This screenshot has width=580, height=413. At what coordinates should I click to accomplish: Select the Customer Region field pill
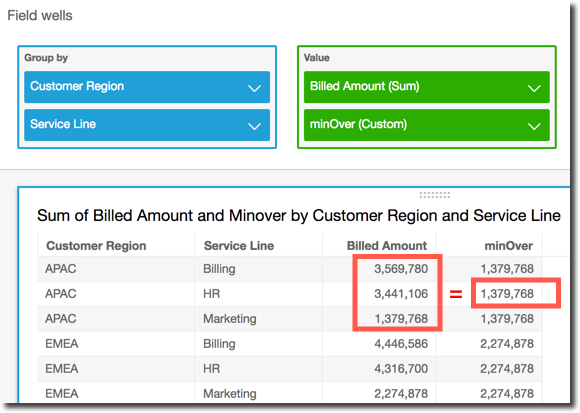coord(147,87)
